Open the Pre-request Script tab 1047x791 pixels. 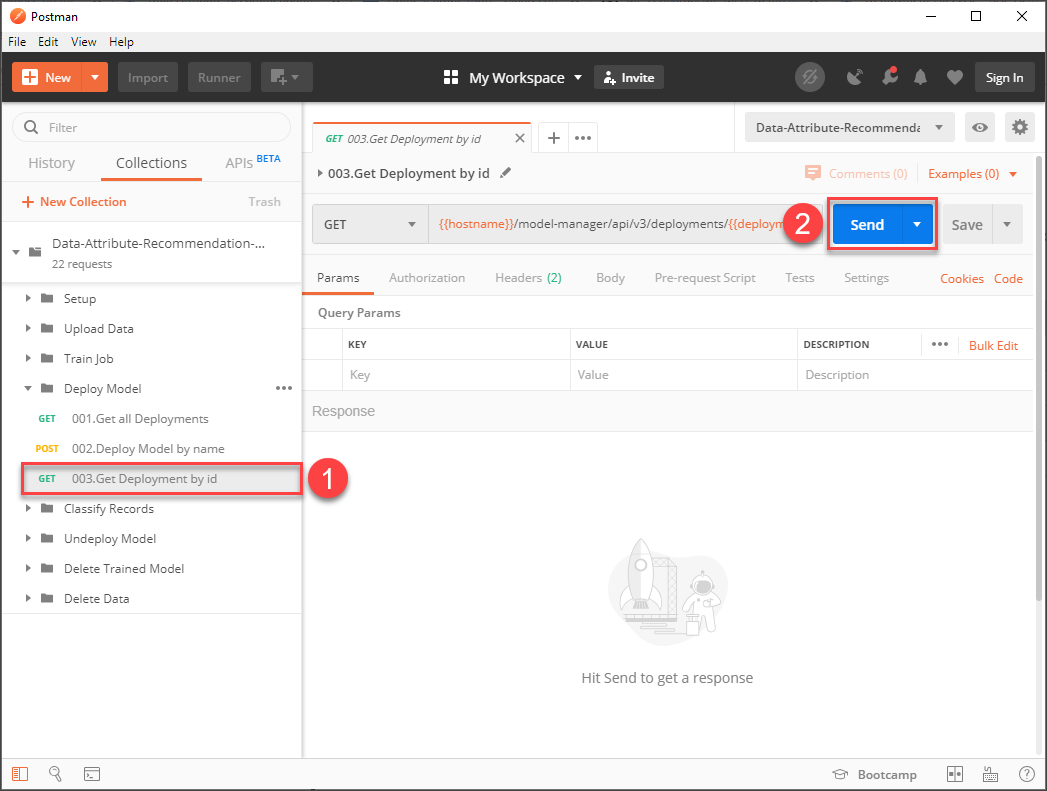coord(705,278)
